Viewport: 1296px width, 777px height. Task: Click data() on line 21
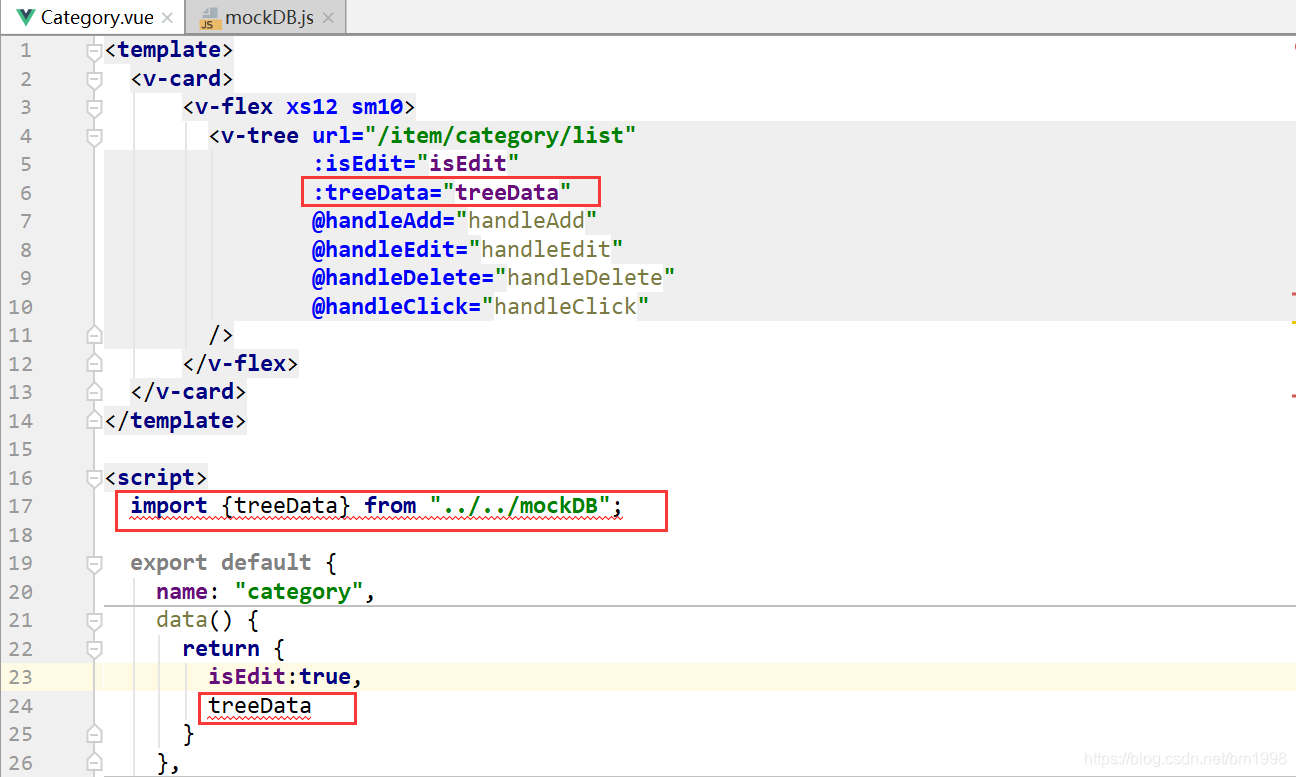195,620
